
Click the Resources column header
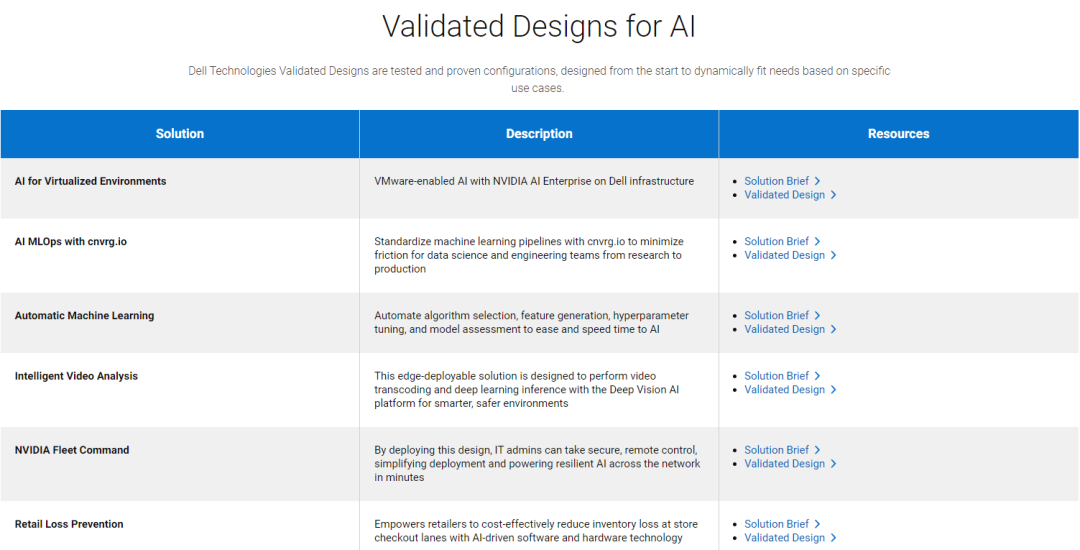(899, 134)
